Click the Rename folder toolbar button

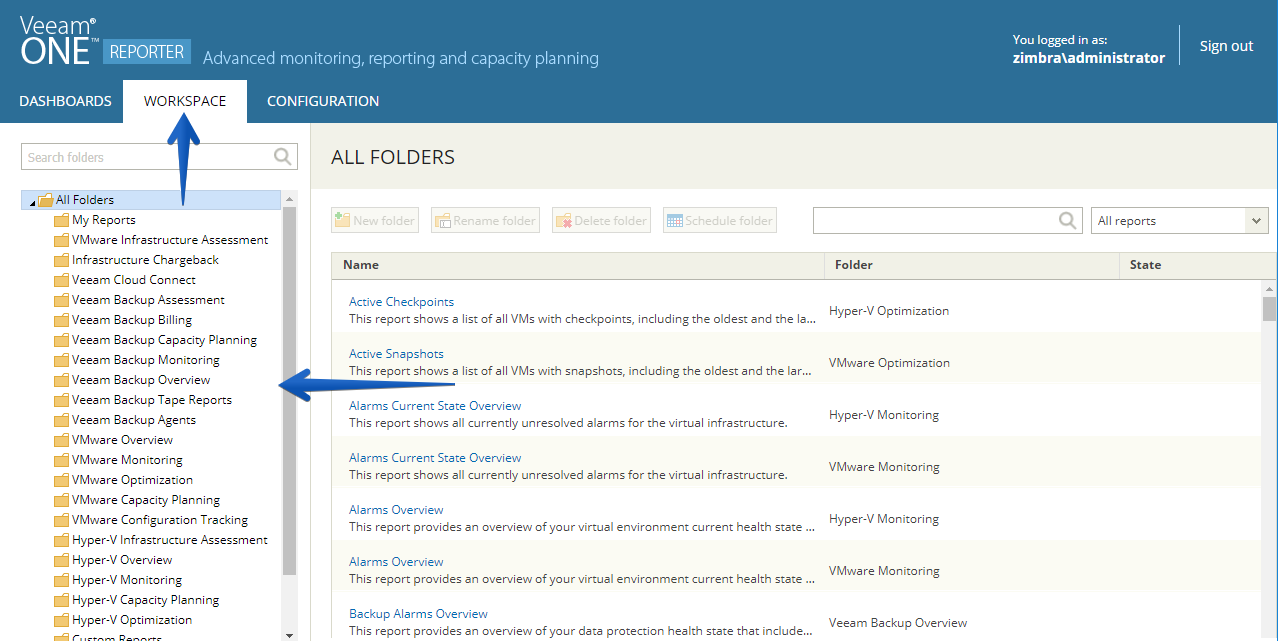[x=485, y=221]
